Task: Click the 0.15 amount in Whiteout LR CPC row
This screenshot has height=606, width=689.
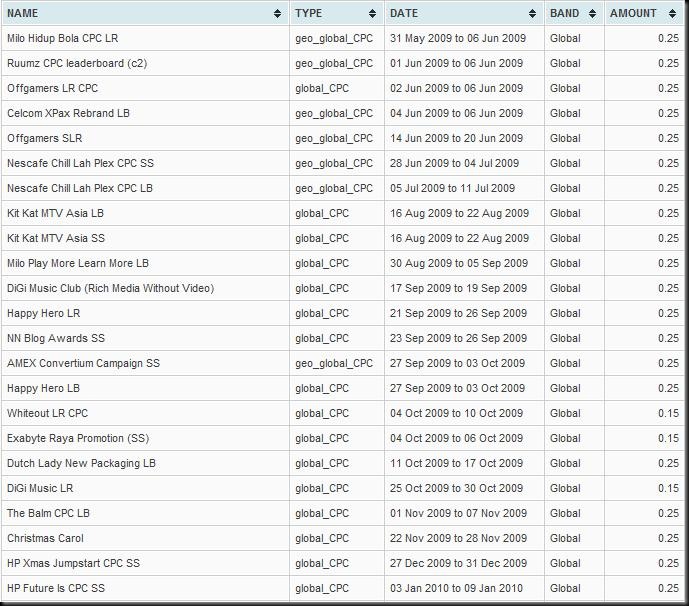Action: (x=668, y=414)
